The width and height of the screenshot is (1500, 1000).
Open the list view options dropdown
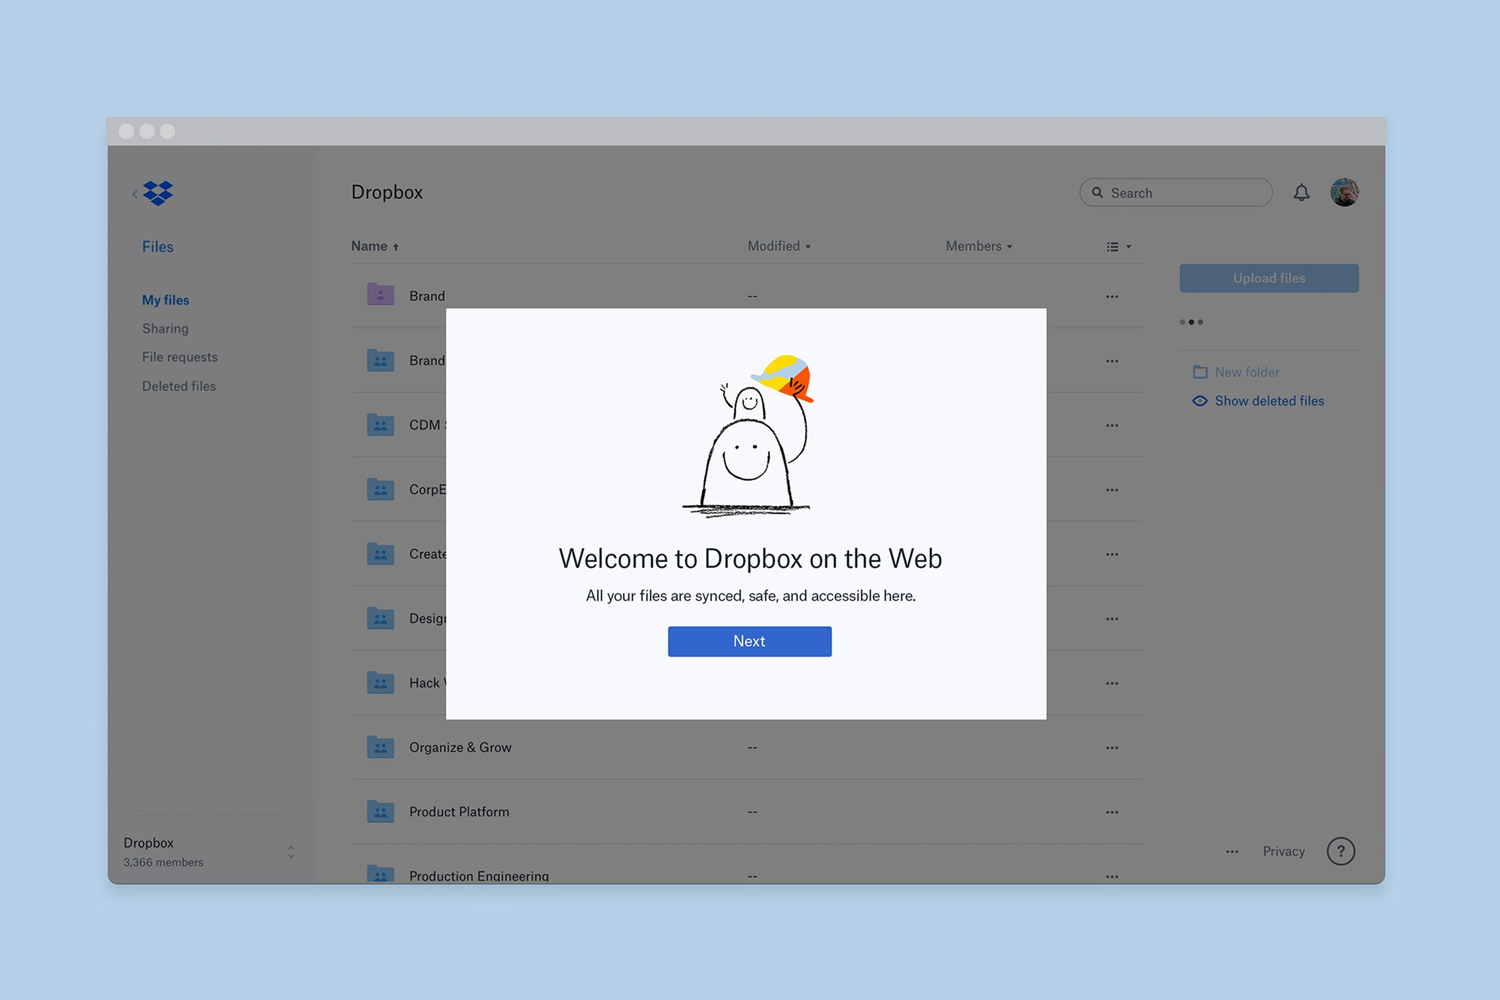pyautogui.click(x=1119, y=247)
